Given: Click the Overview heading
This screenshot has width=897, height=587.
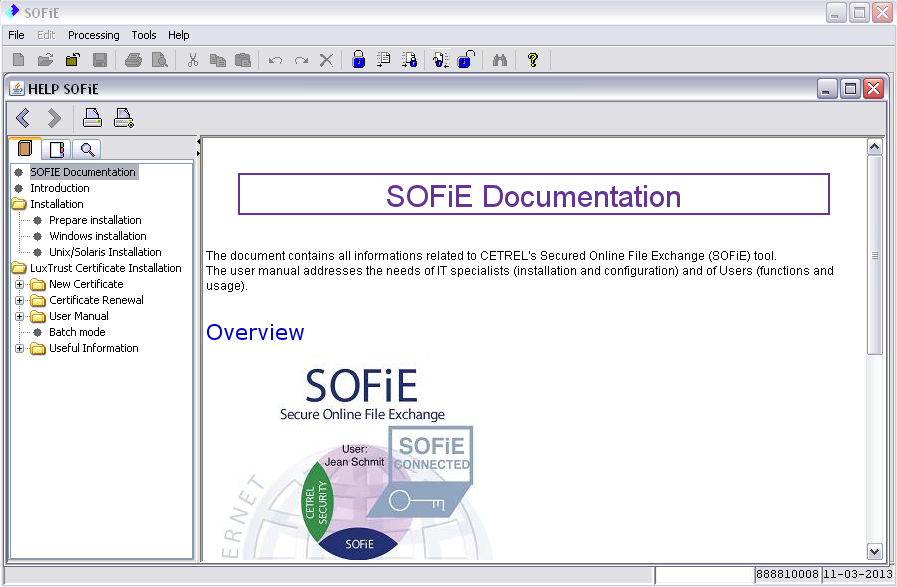Looking at the screenshot, I should (255, 332).
